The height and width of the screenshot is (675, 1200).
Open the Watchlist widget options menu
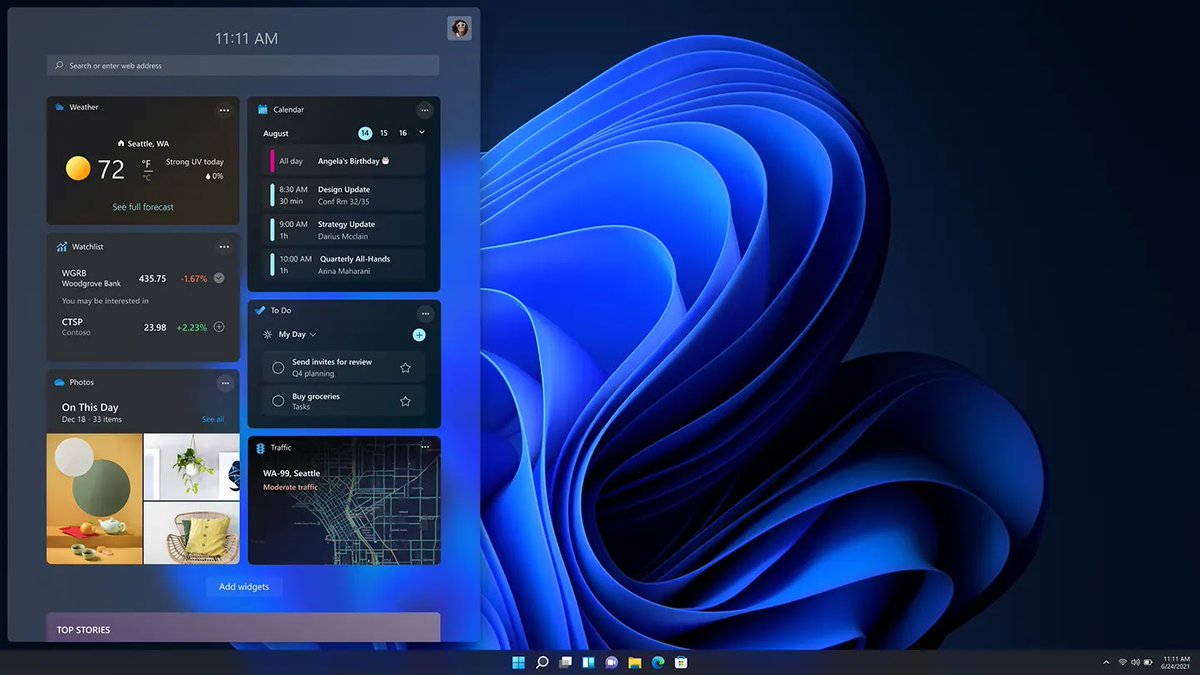[x=224, y=247]
